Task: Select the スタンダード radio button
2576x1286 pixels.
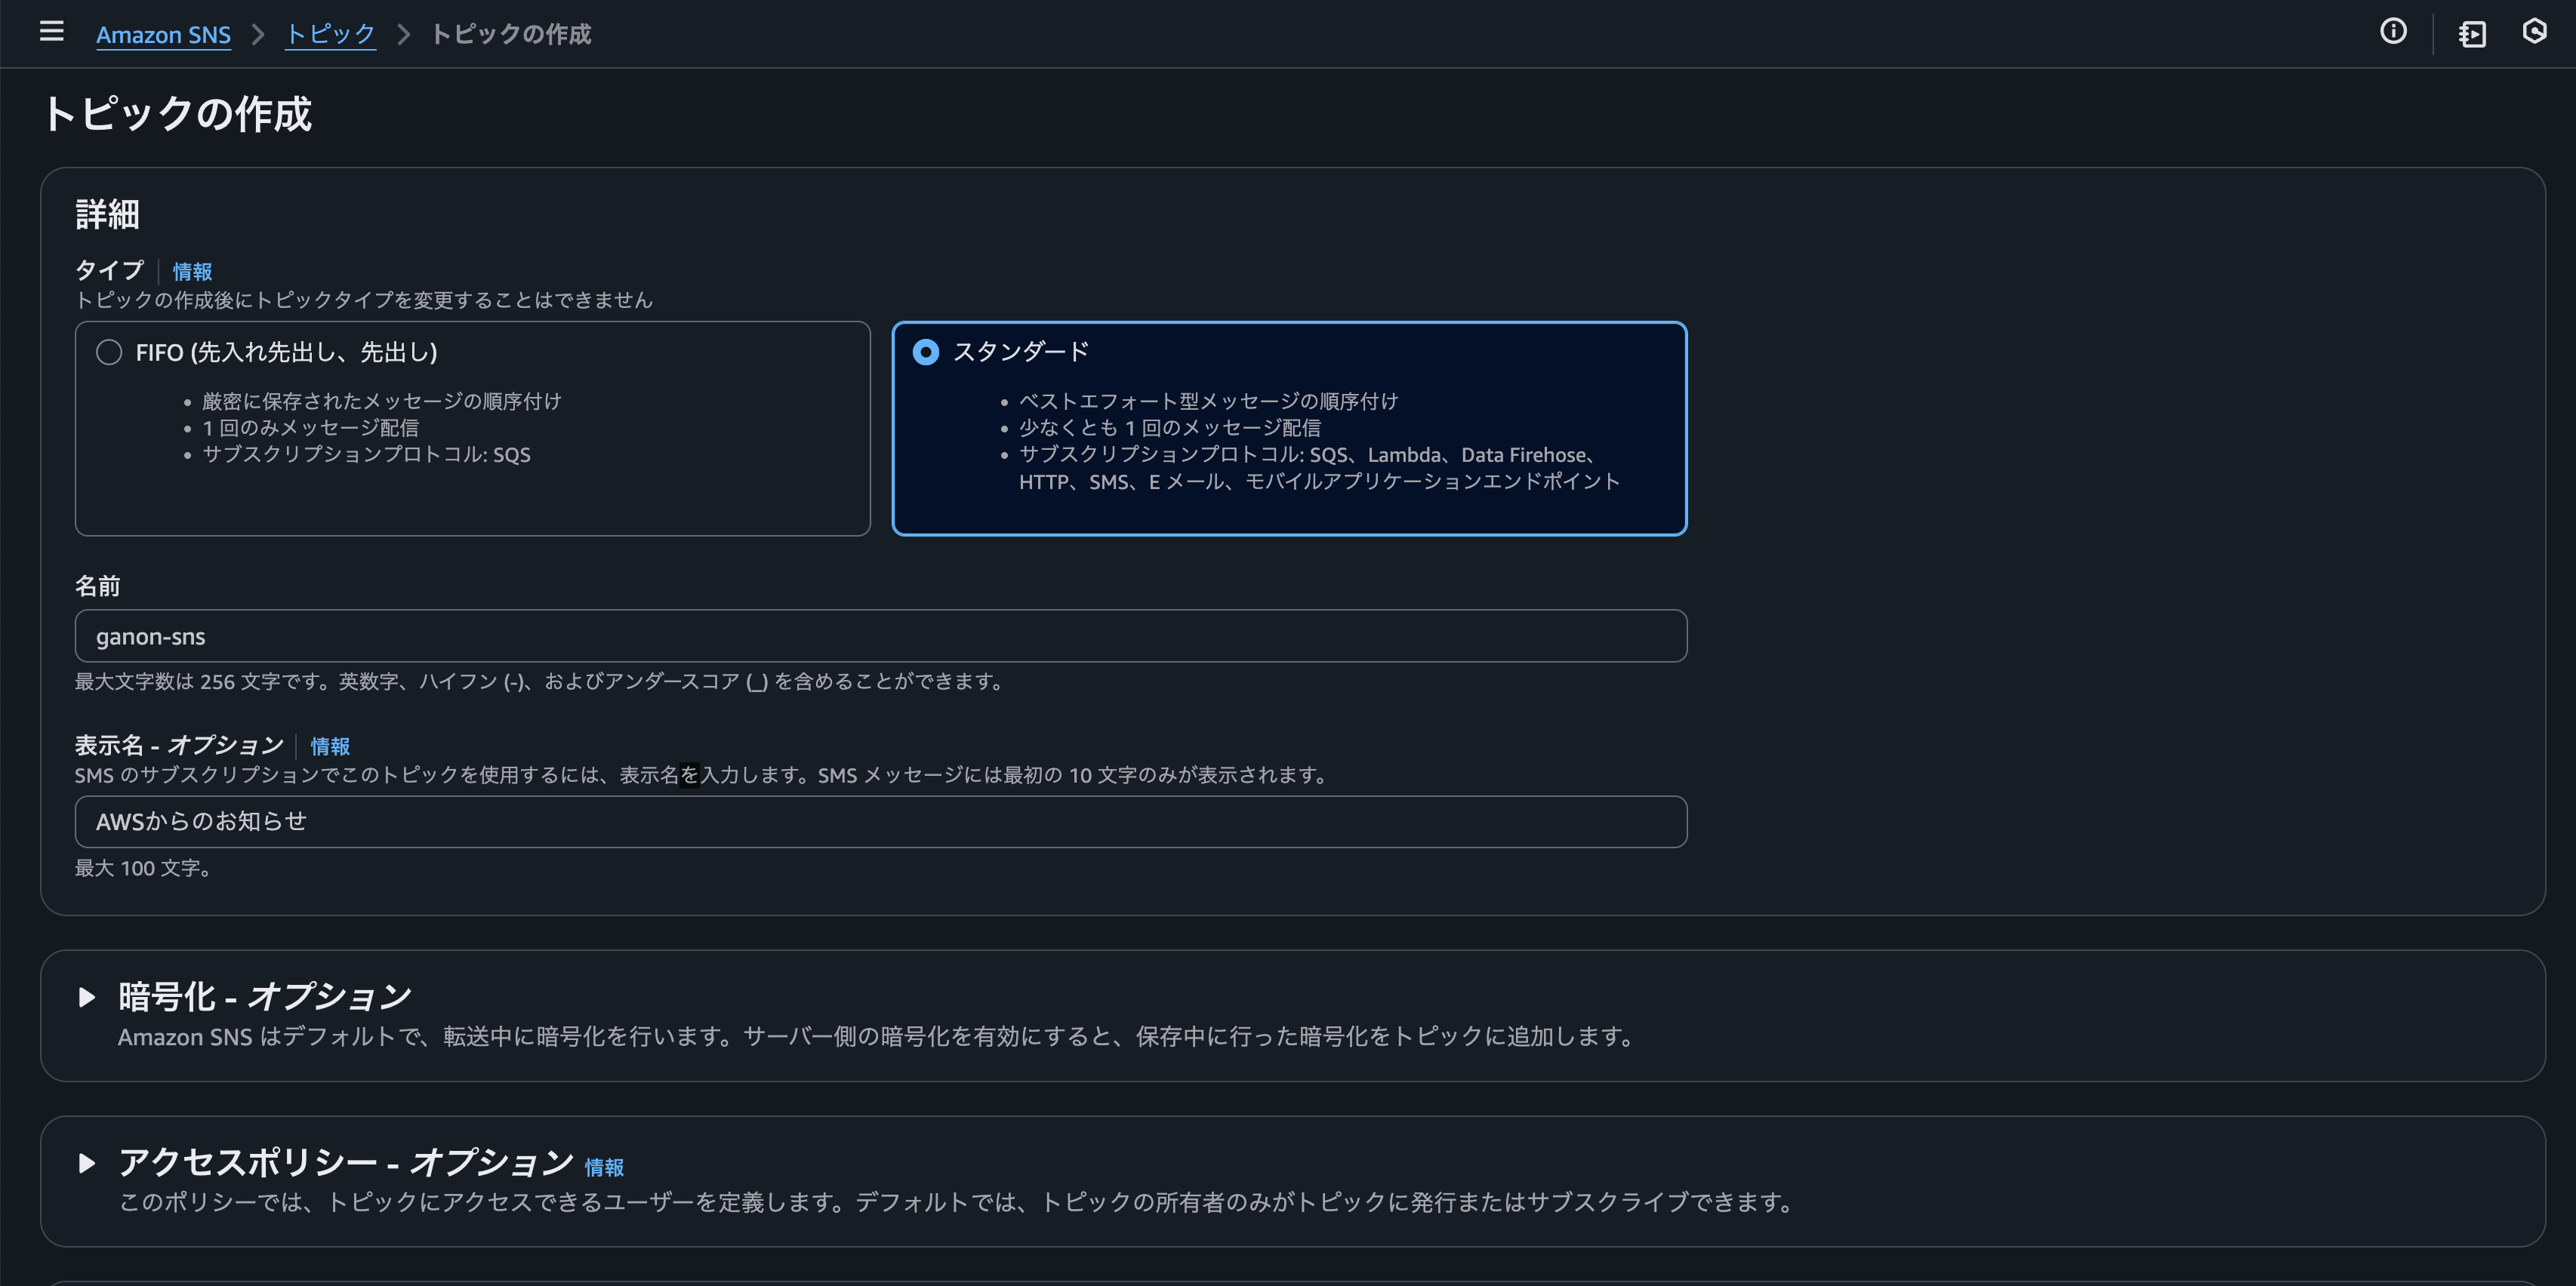Action: click(x=926, y=352)
